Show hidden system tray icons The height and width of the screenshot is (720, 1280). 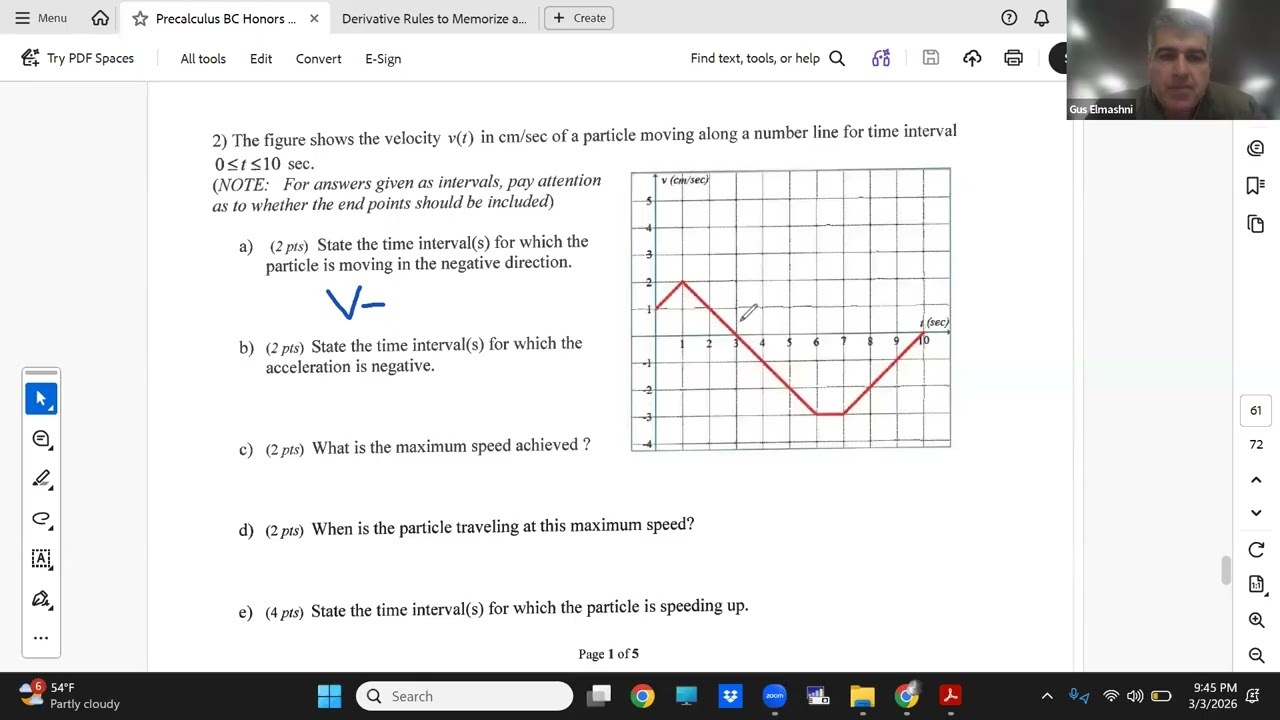pyautogui.click(x=1047, y=696)
